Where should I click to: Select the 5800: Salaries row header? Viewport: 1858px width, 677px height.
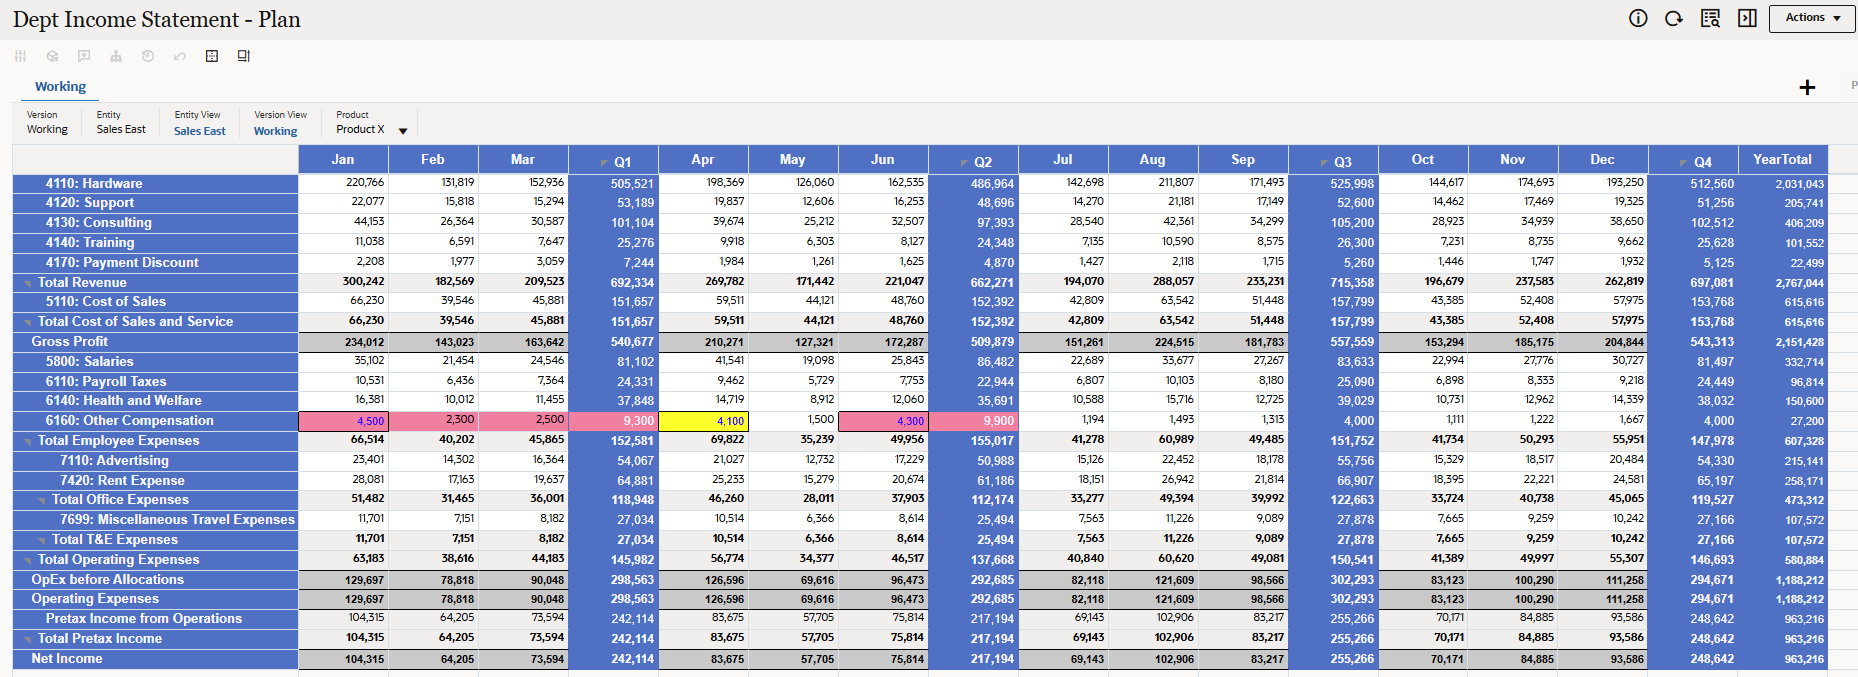155,361
